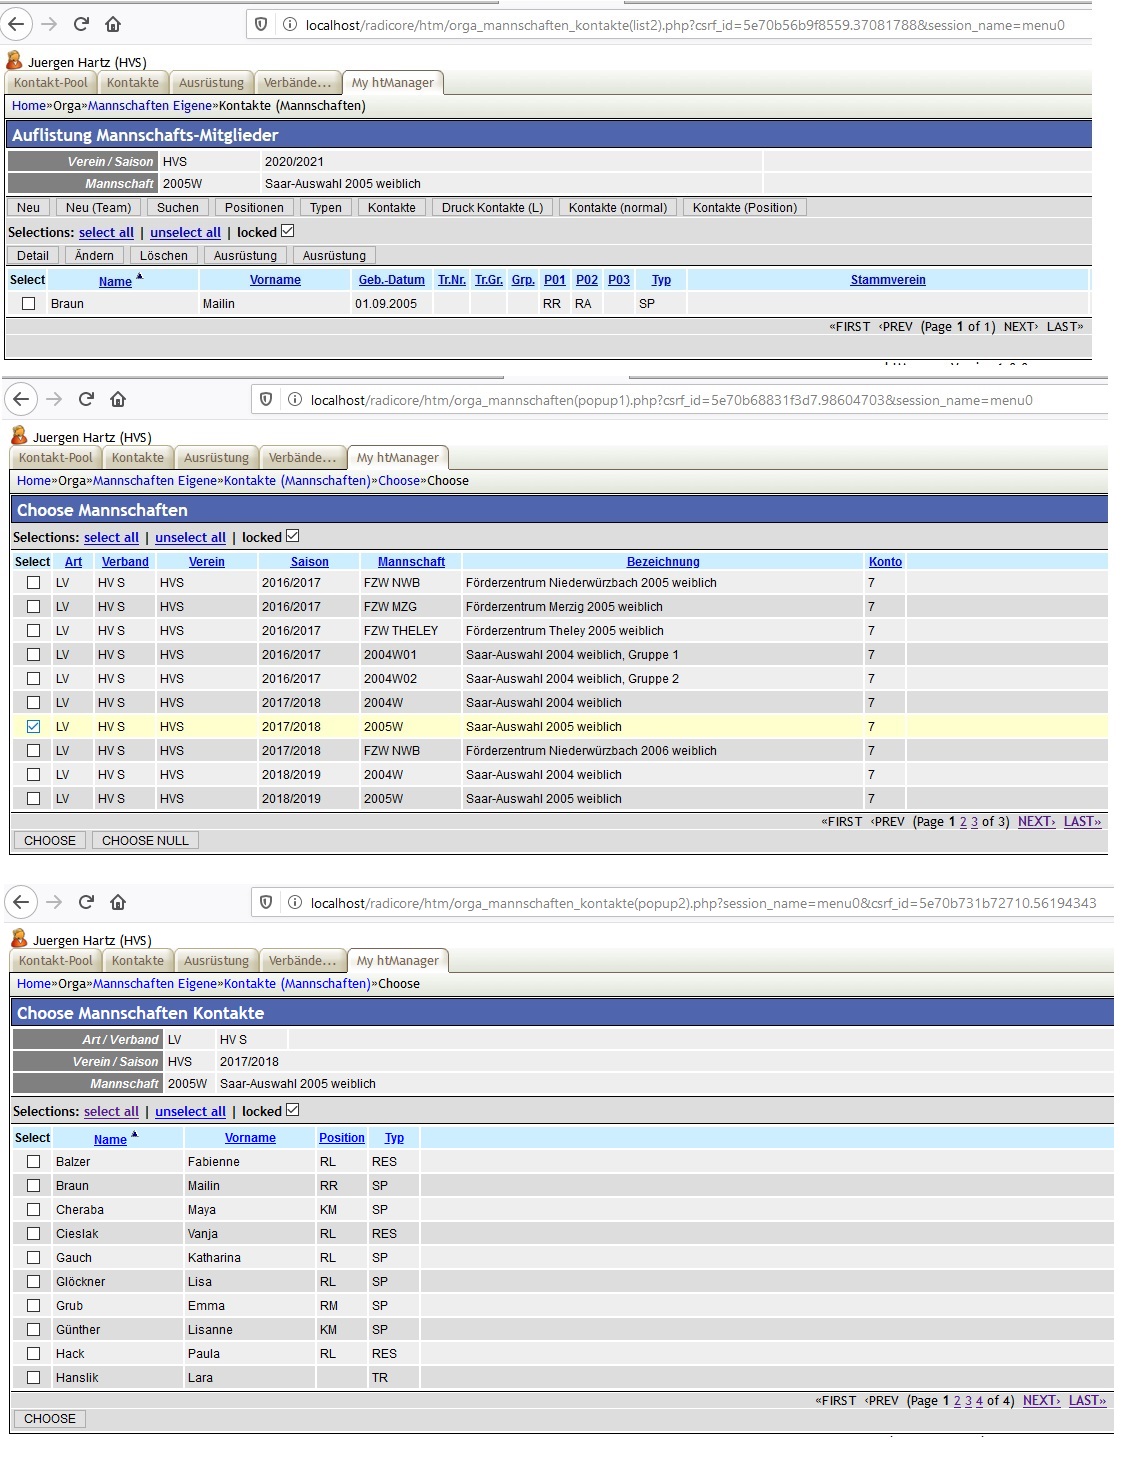The width and height of the screenshot is (1140, 1468).
Task: Go back using the bottom browser's back arrow
Action: 21,902
